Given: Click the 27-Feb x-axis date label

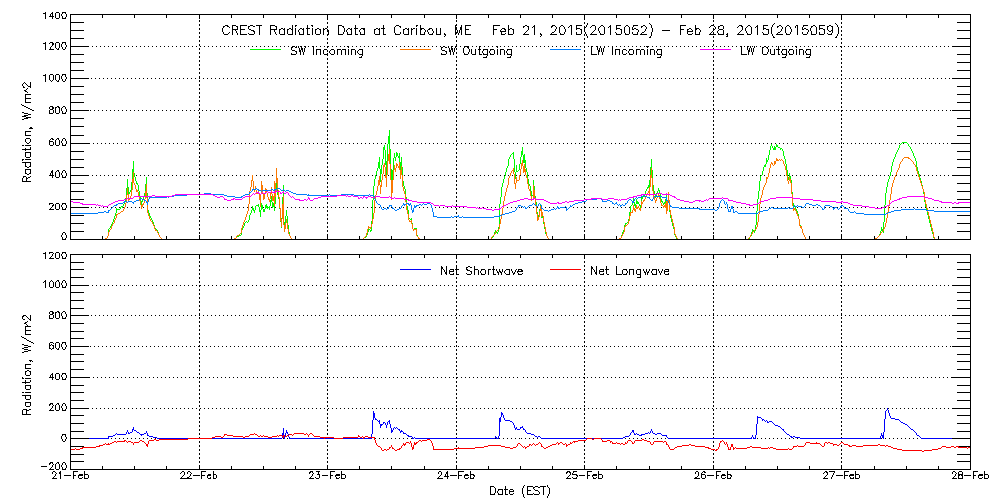Looking at the screenshot, I should tap(841, 477).
